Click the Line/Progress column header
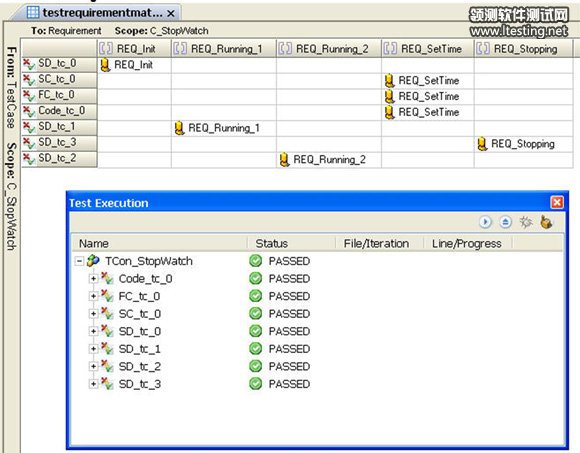The image size is (580, 453). (468, 243)
